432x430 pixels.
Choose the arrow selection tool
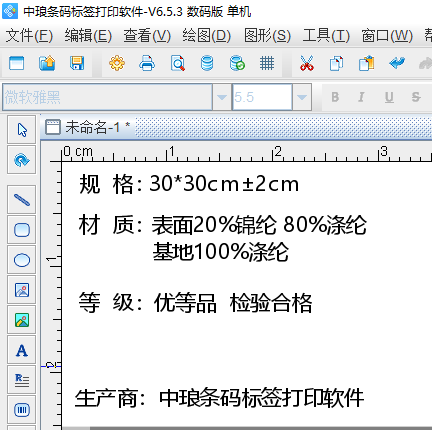(22, 130)
